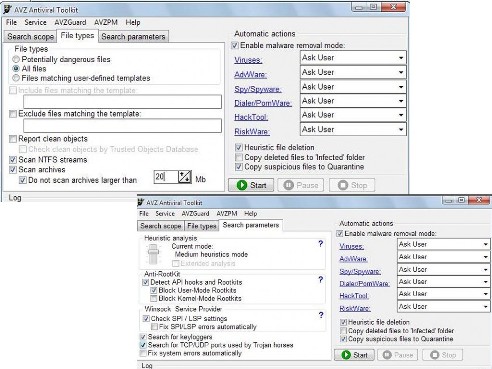Enable Copy deleted files to Infected folder, top window
The width and height of the screenshot is (492, 369).
(239, 157)
